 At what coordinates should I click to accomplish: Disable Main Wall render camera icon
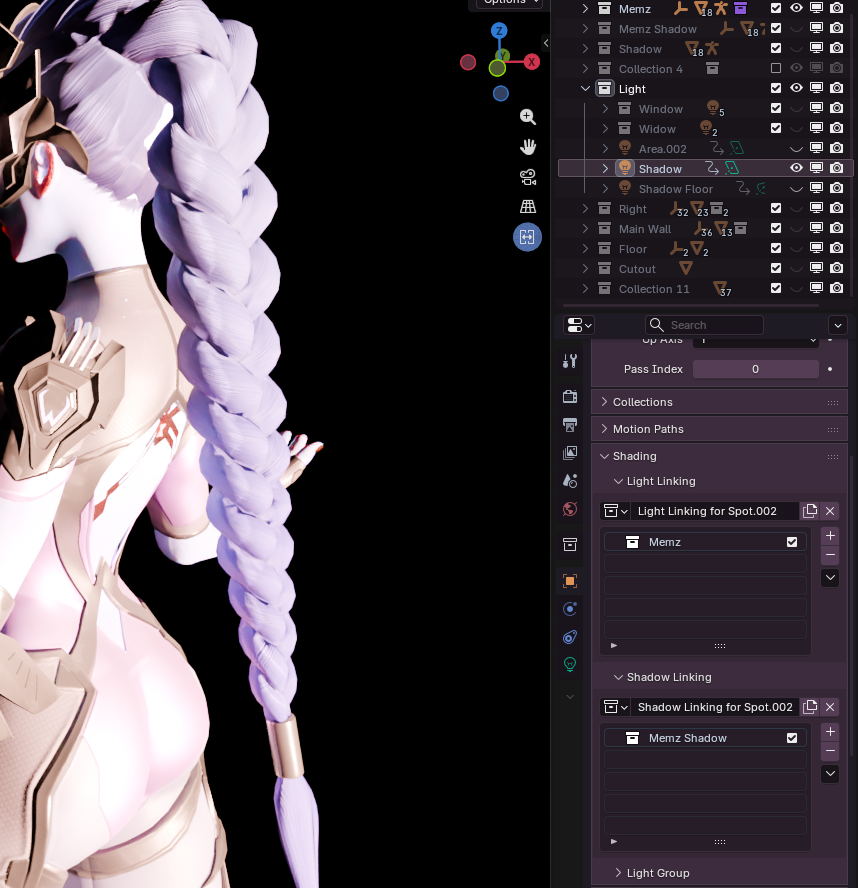836,228
